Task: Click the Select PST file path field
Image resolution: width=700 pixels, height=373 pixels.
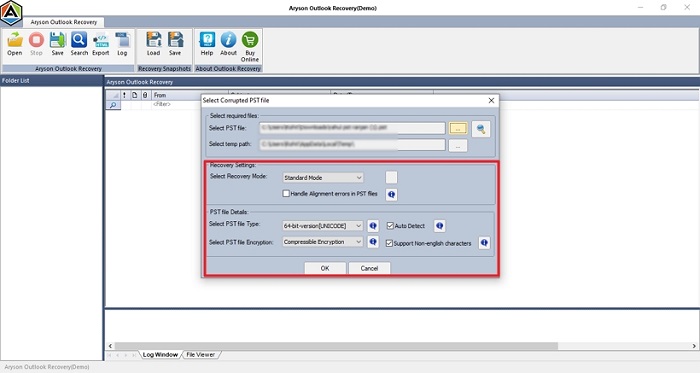Action: point(352,128)
